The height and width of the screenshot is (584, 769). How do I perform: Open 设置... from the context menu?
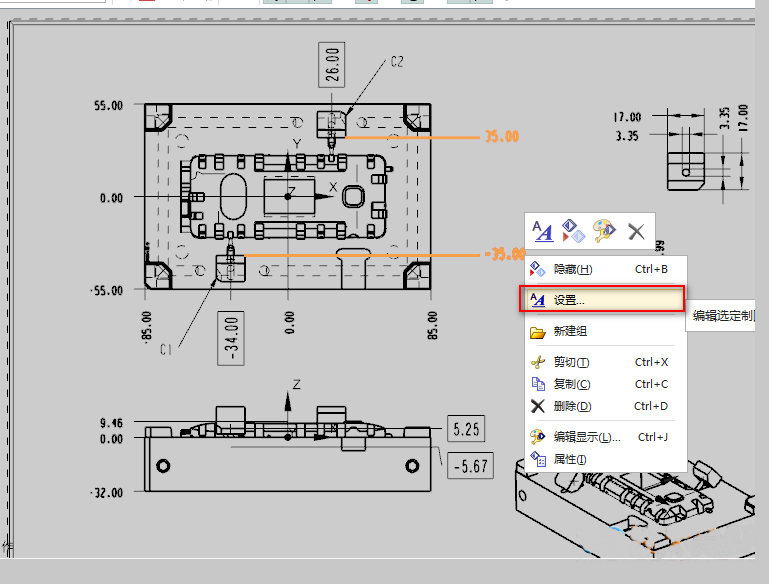(x=569, y=299)
